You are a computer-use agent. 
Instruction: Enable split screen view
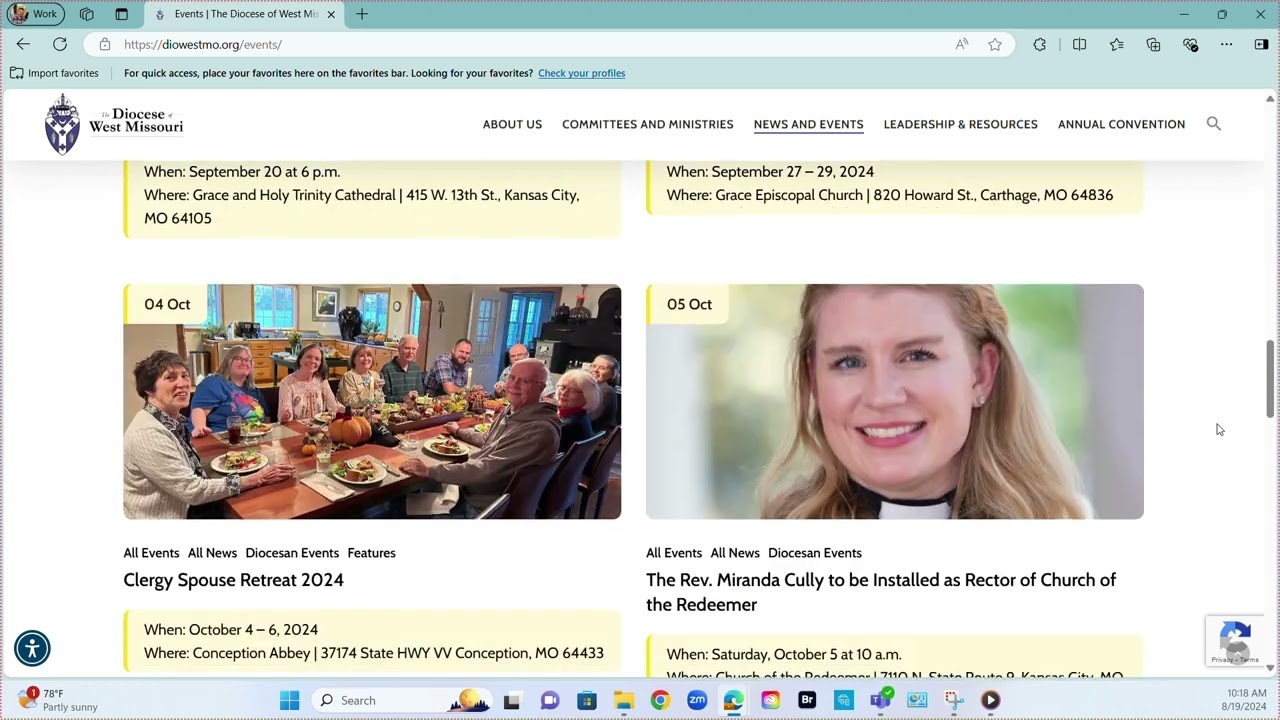[x=1079, y=44]
